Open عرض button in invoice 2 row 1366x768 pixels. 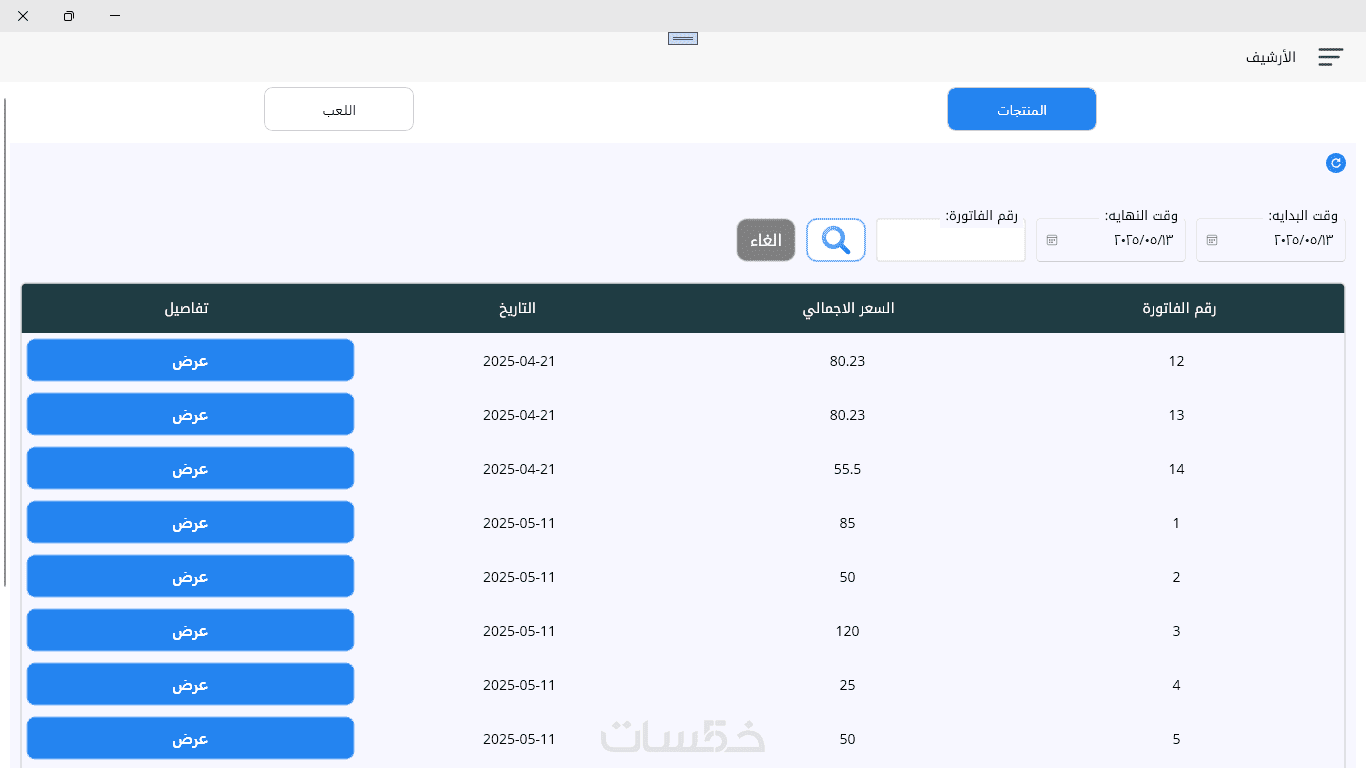190,576
